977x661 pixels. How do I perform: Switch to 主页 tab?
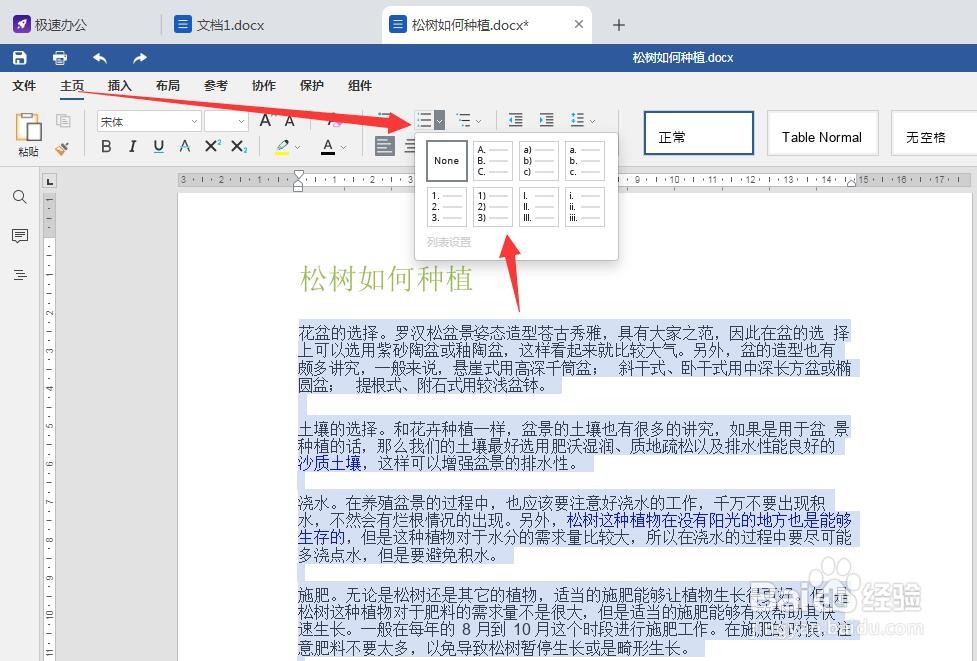click(x=72, y=86)
